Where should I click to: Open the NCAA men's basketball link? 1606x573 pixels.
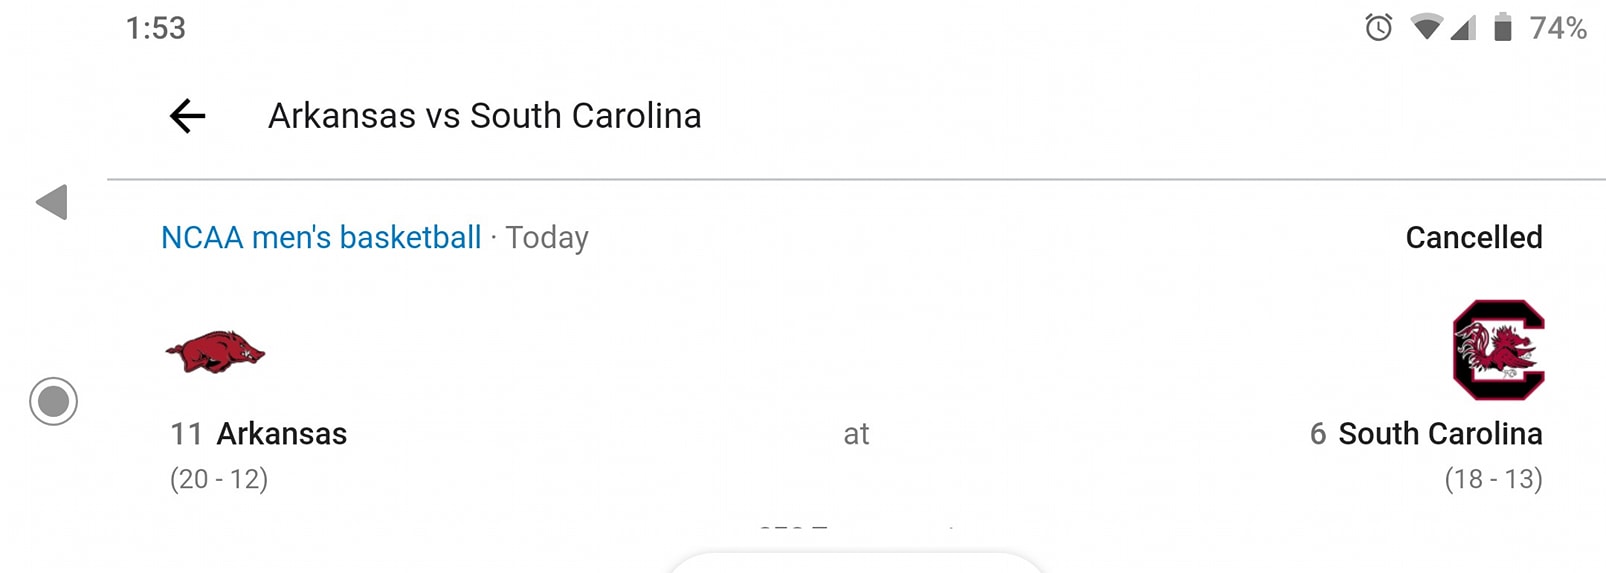pyautogui.click(x=321, y=237)
